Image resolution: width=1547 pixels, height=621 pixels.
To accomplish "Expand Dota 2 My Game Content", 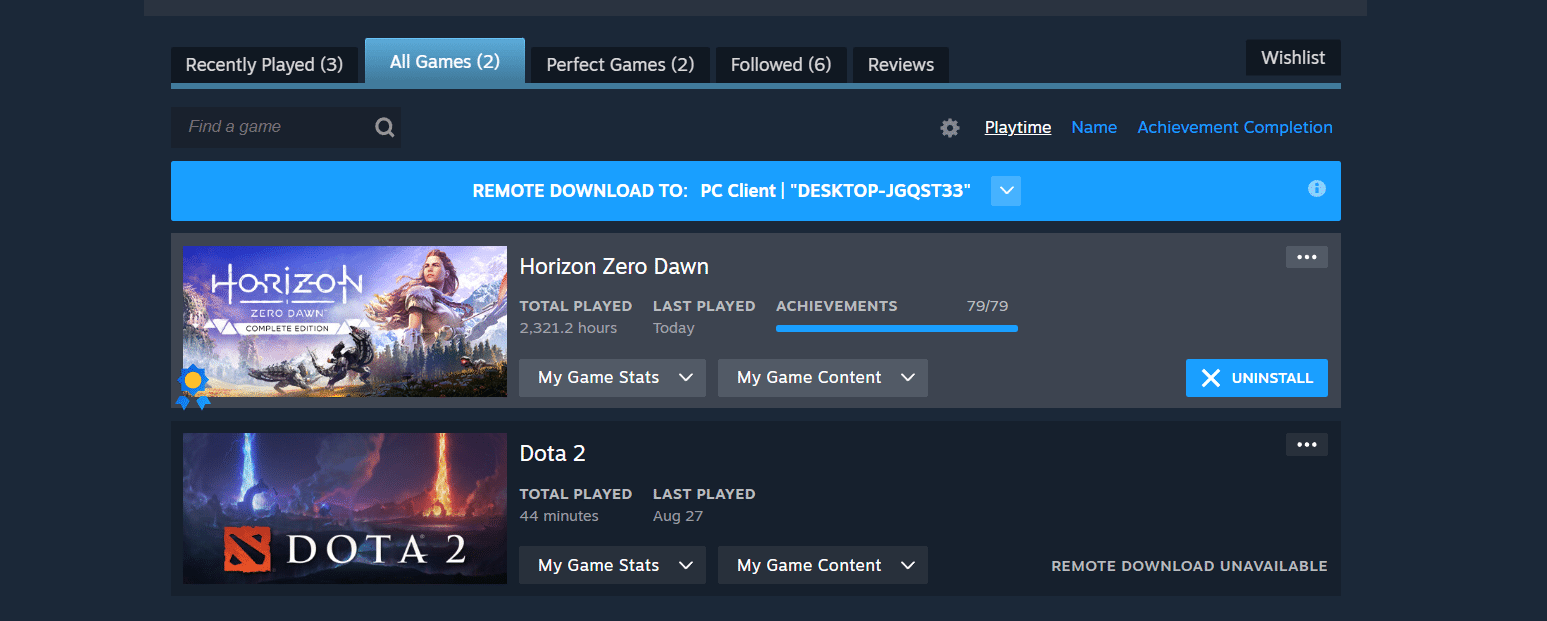I will 823,565.
